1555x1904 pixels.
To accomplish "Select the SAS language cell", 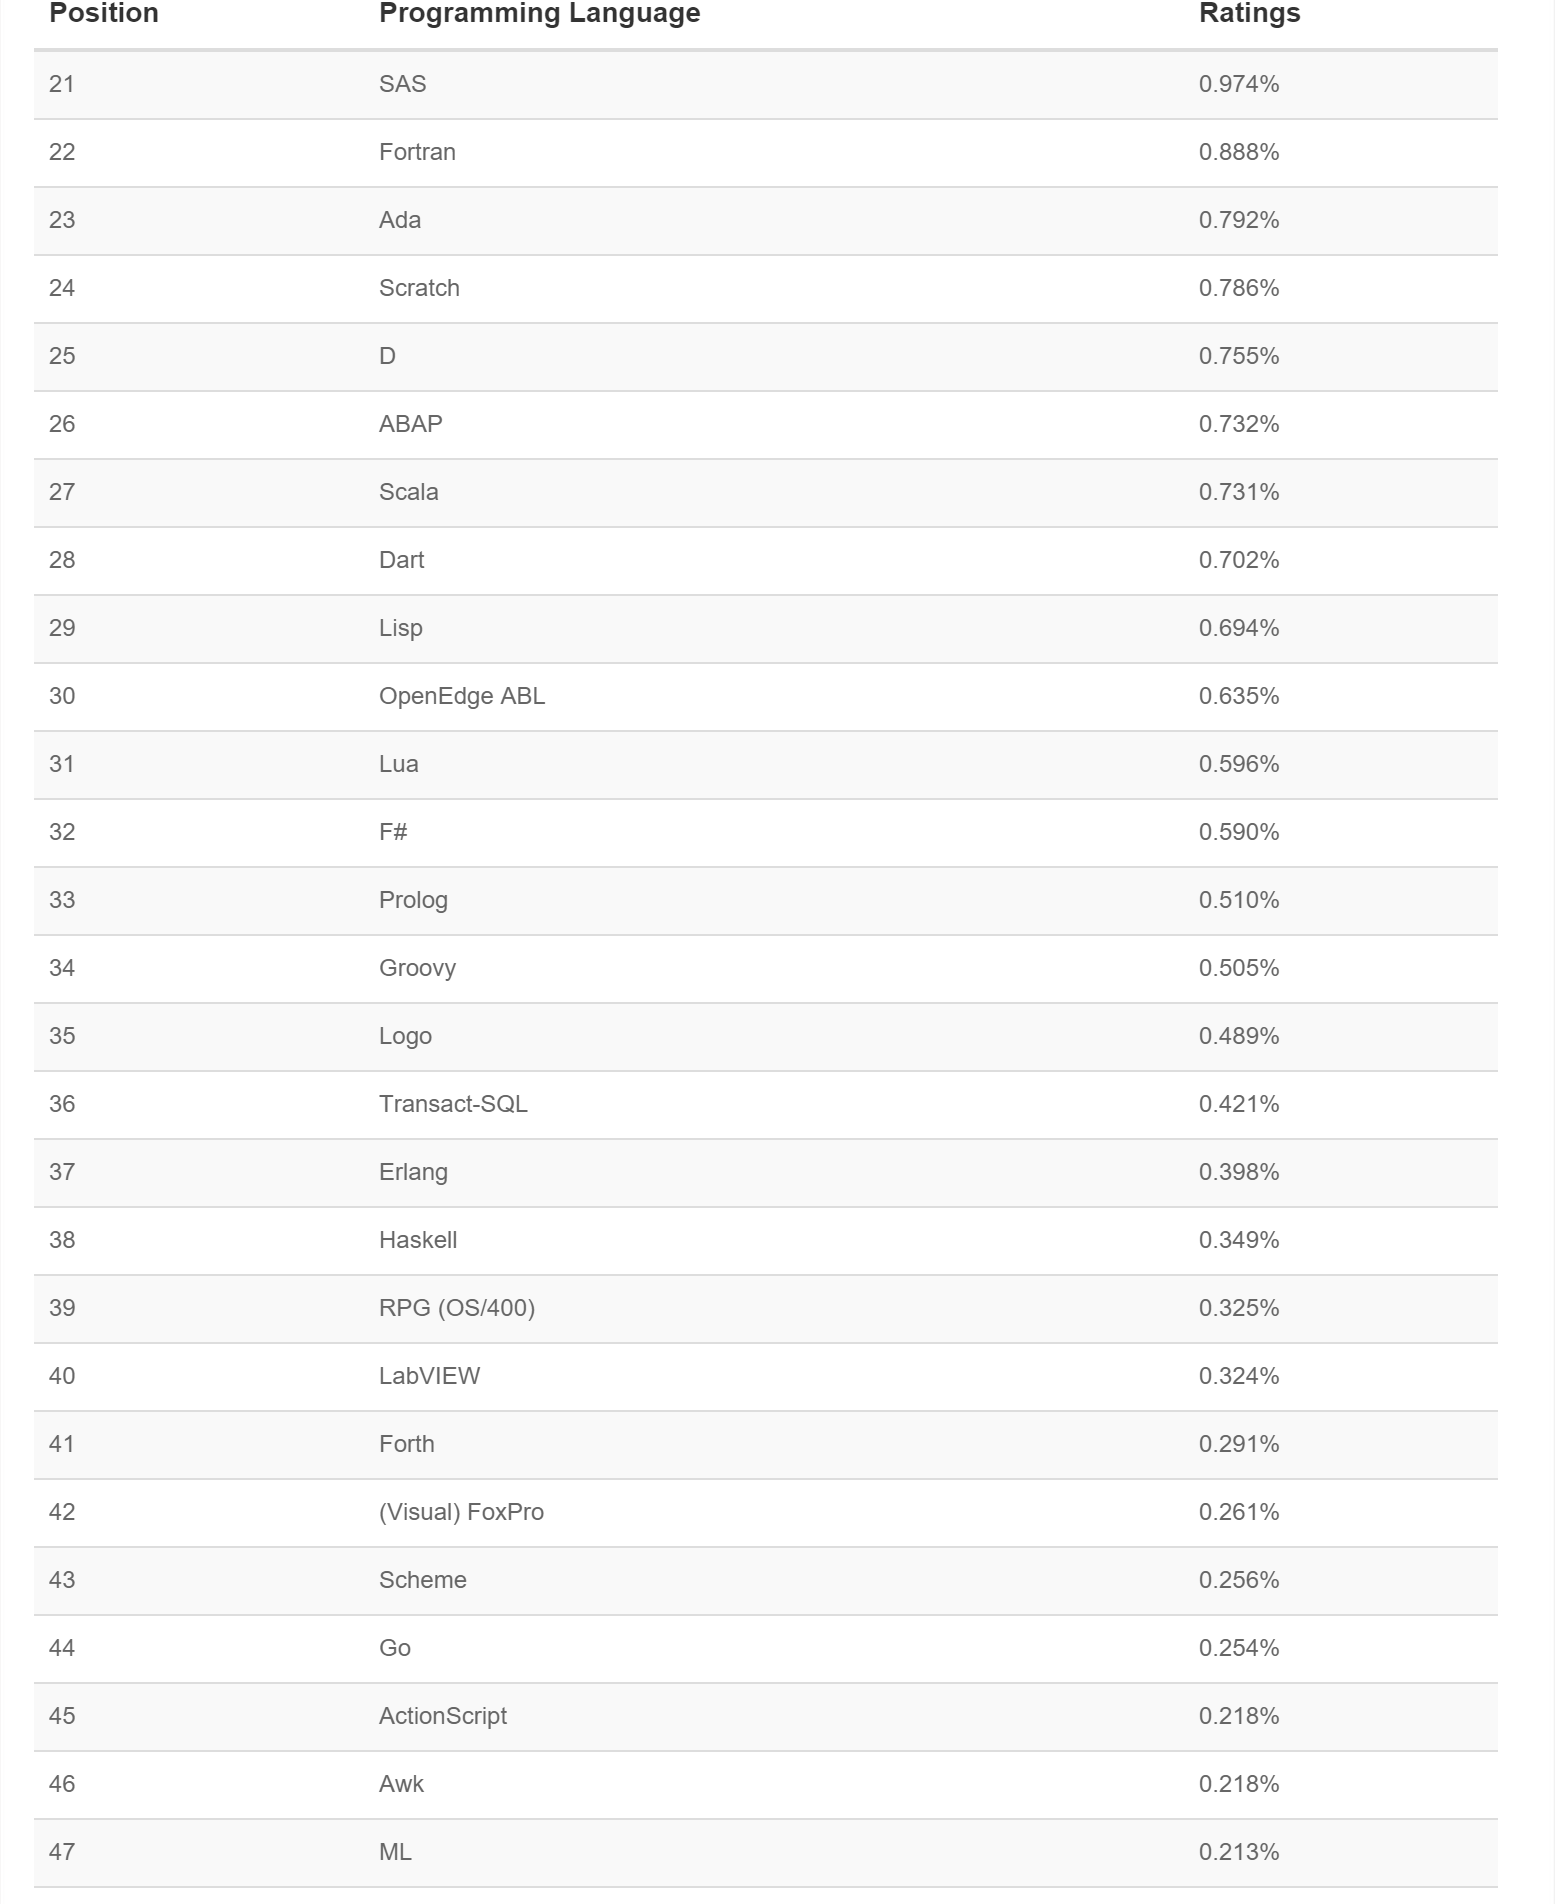I will click(402, 84).
